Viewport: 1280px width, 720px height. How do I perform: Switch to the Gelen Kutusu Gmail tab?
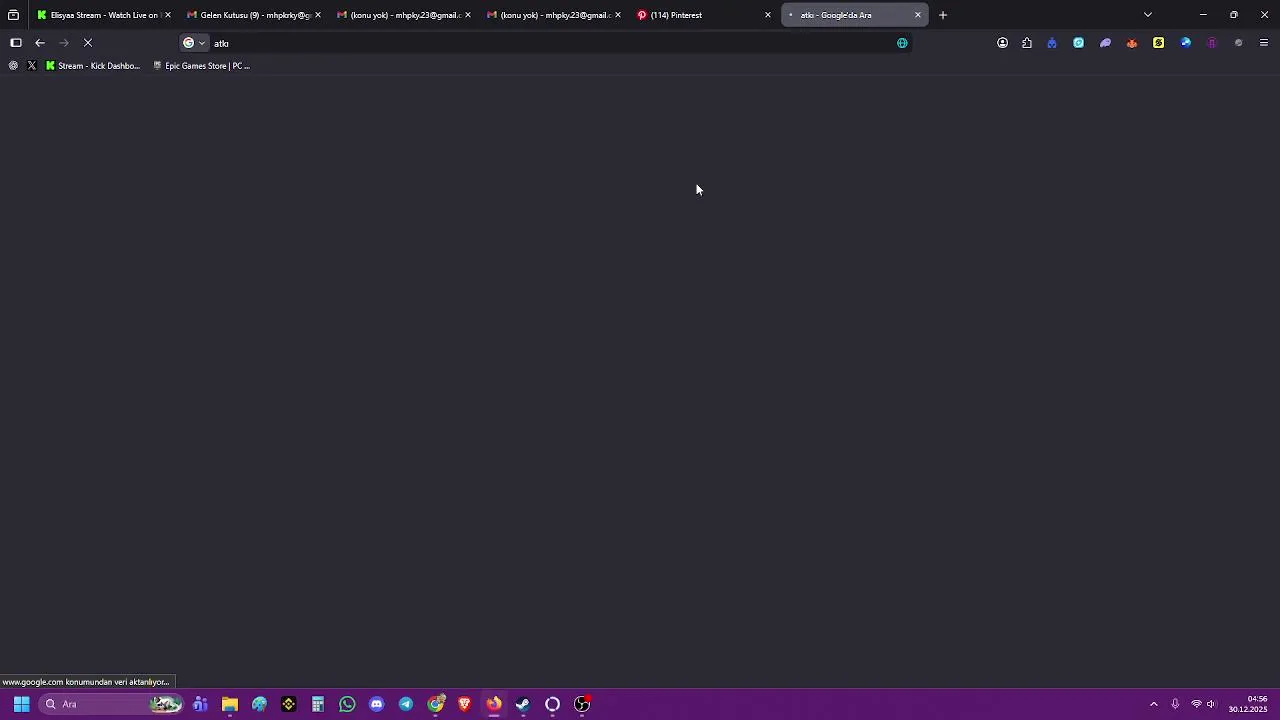254,15
